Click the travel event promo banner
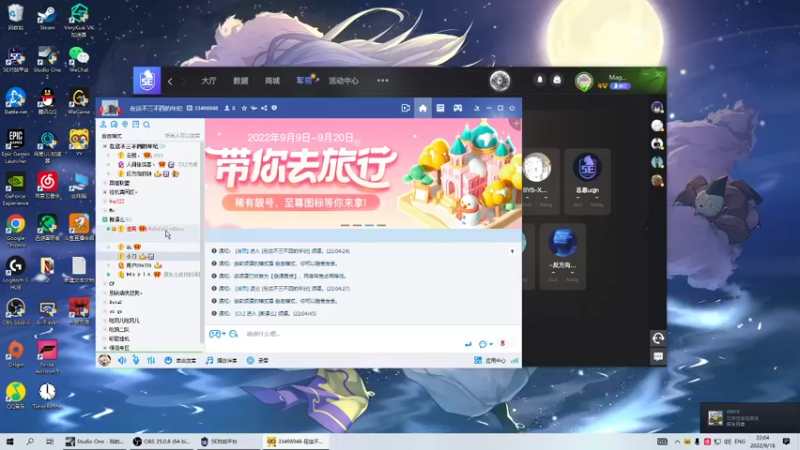The image size is (800, 450). [x=363, y=173]
